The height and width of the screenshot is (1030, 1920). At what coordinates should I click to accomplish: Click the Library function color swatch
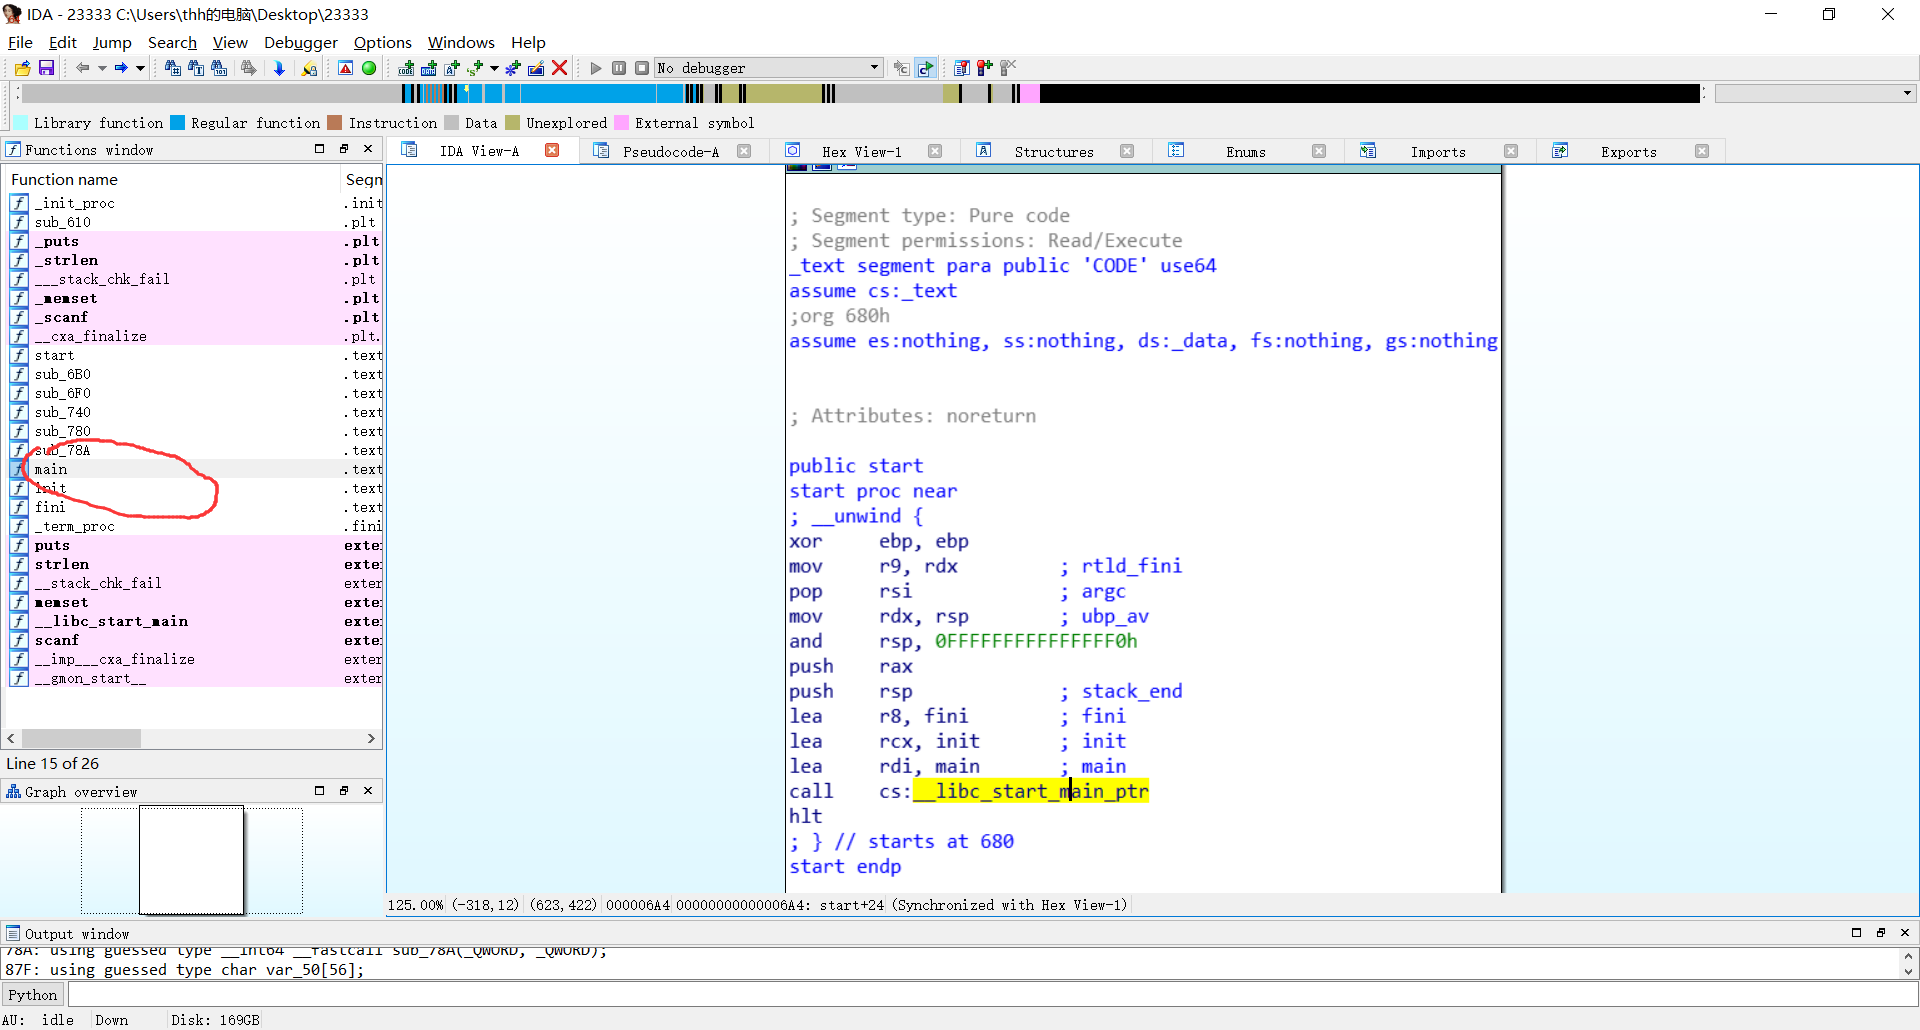20,123
